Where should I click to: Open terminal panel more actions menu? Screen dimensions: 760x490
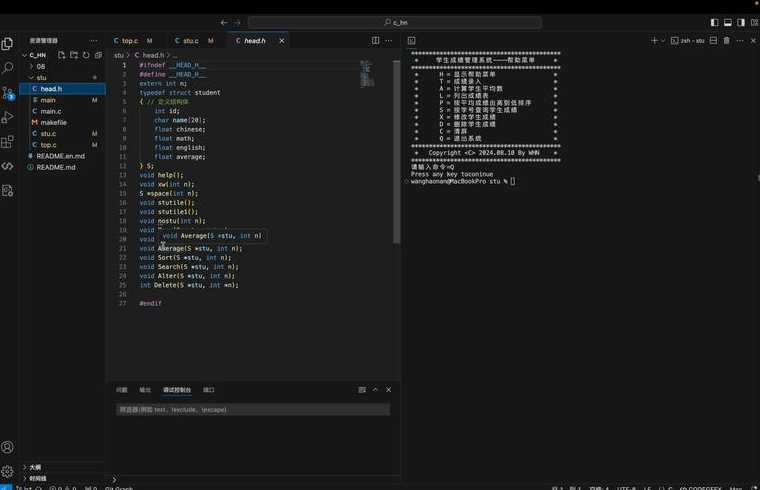point(740,41)
